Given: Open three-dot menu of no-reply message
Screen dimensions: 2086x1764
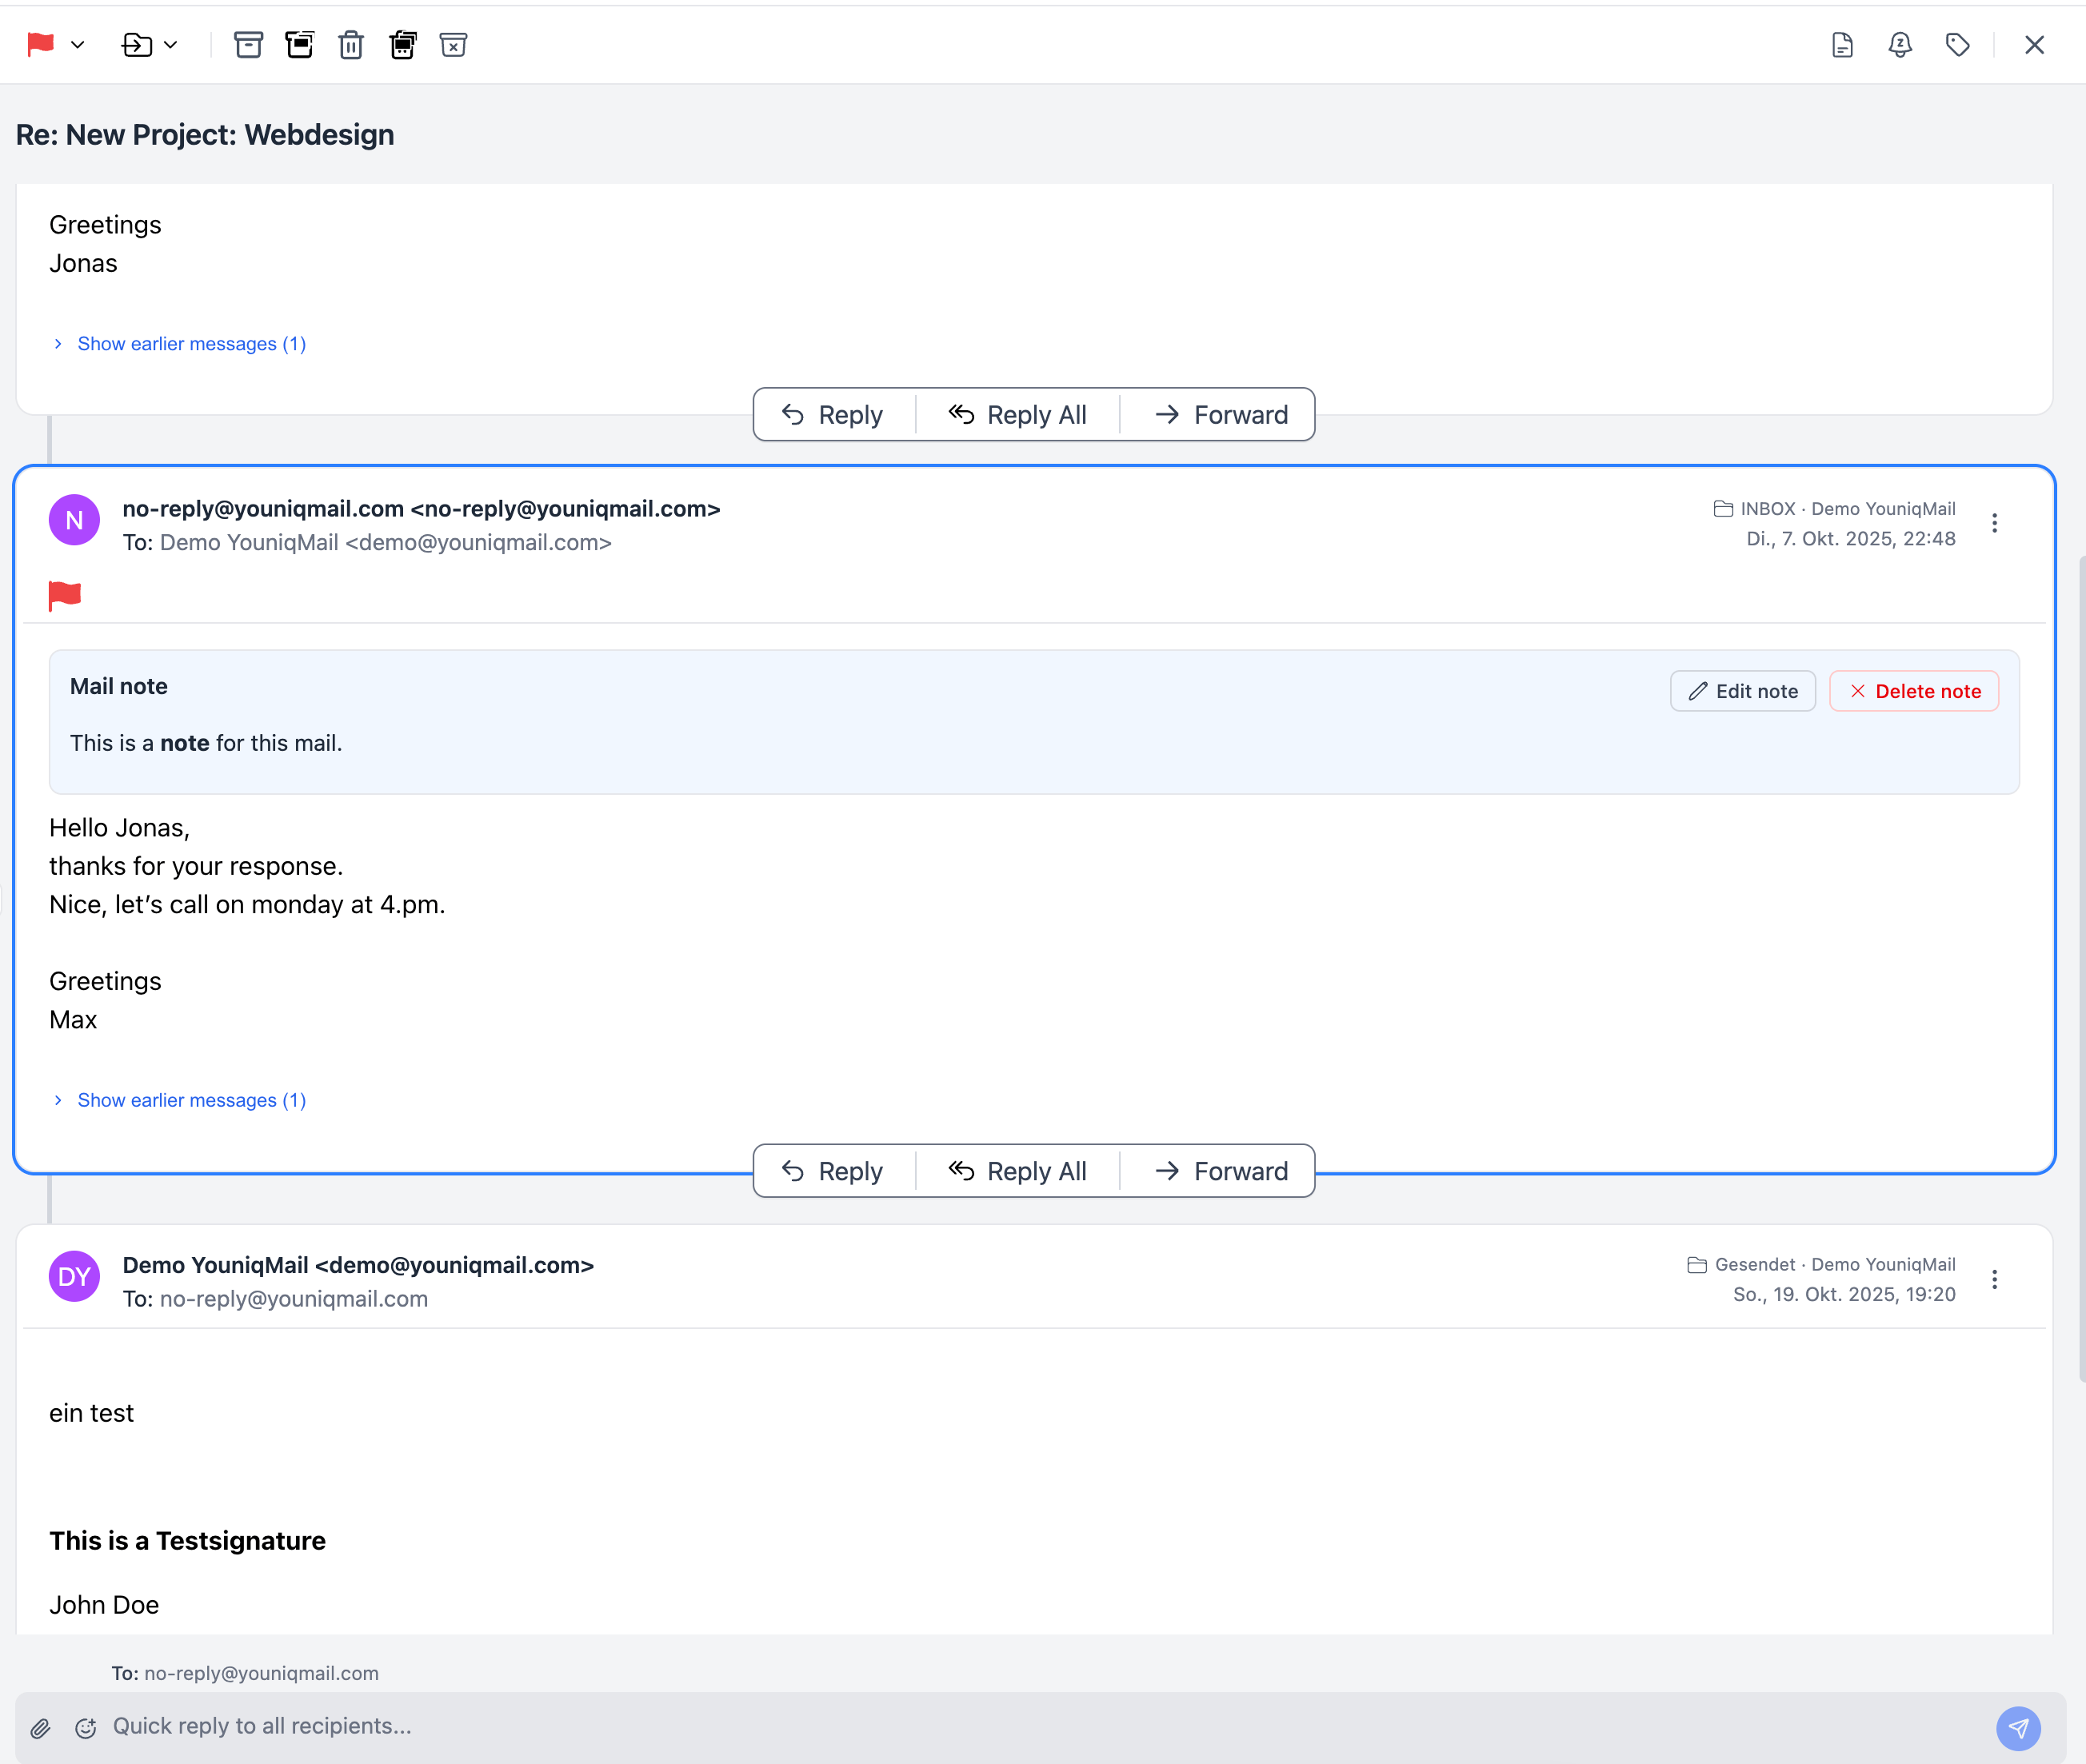Looking at the screenshot, I should [x=1994, y=523].
